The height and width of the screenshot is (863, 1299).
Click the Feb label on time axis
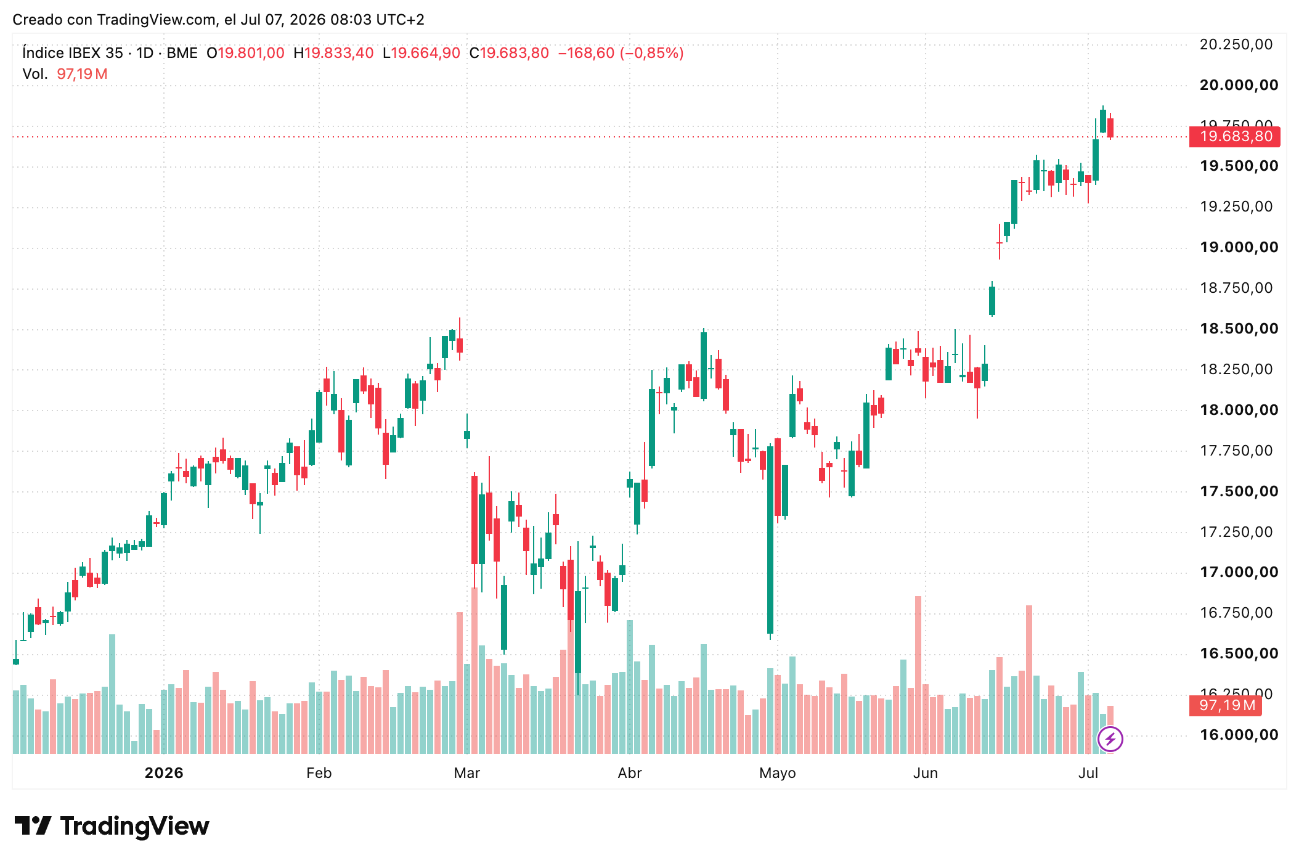(318, 773)
